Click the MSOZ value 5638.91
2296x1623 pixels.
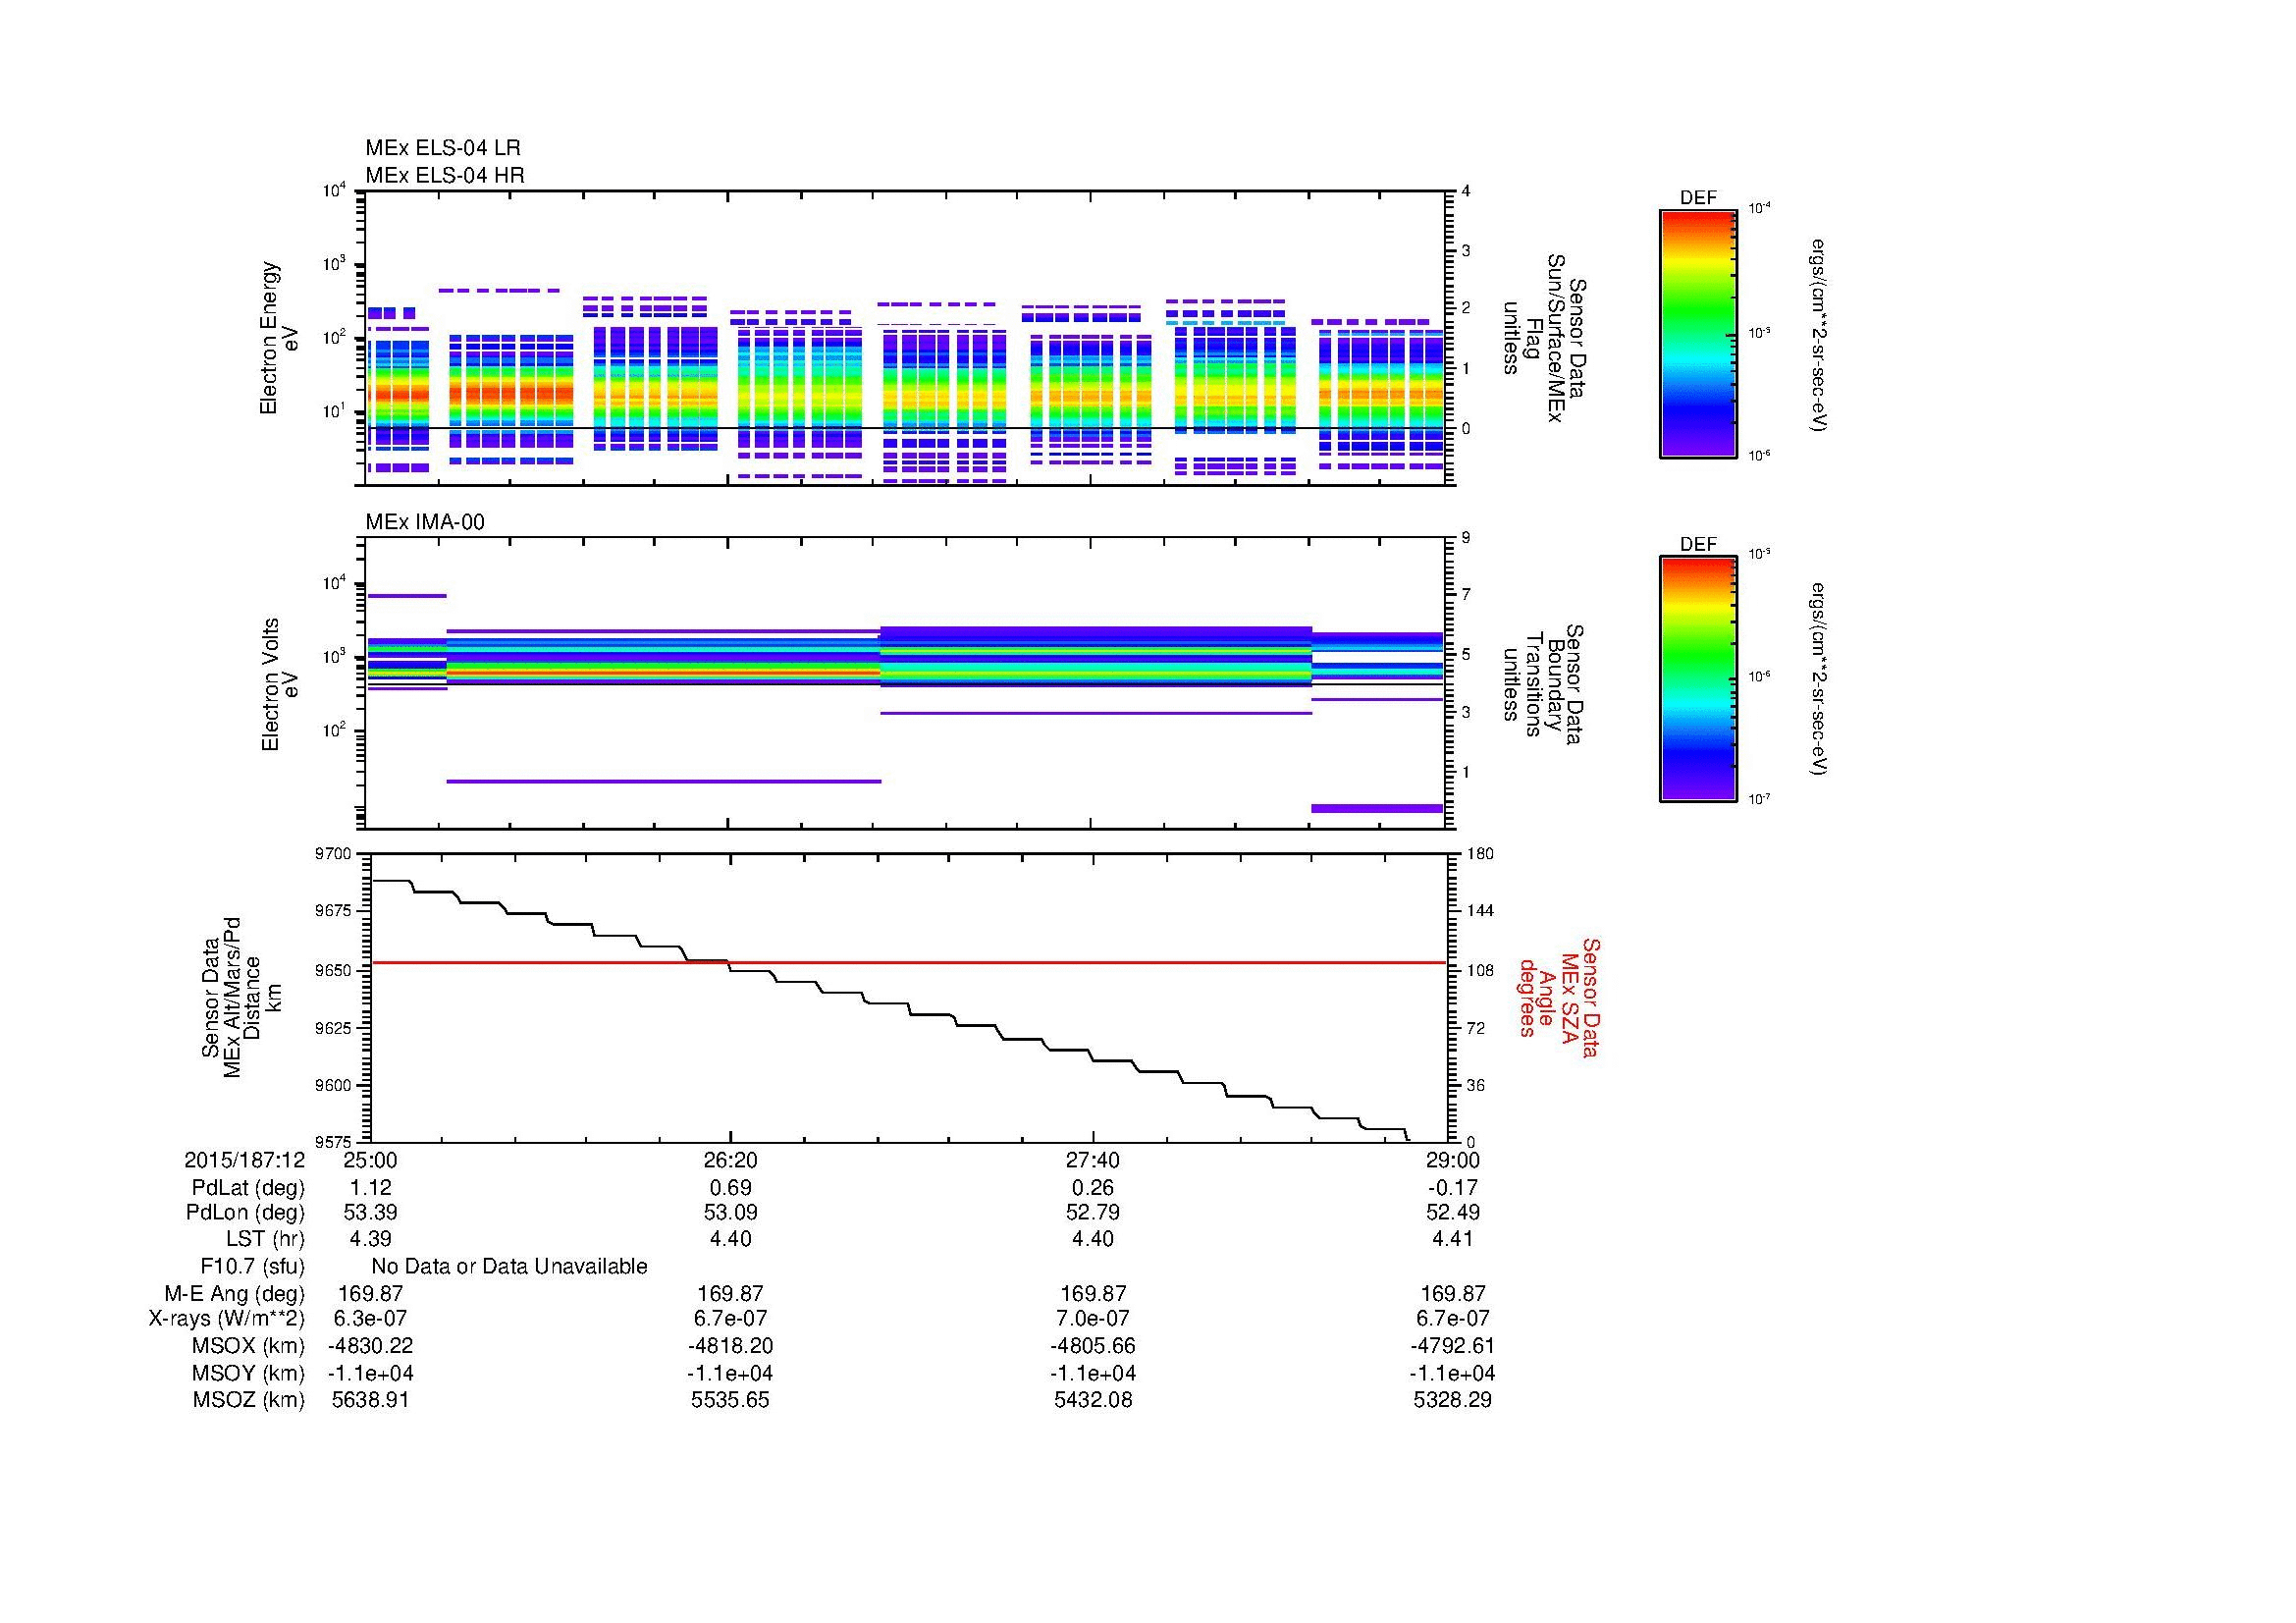[370, 1399]
